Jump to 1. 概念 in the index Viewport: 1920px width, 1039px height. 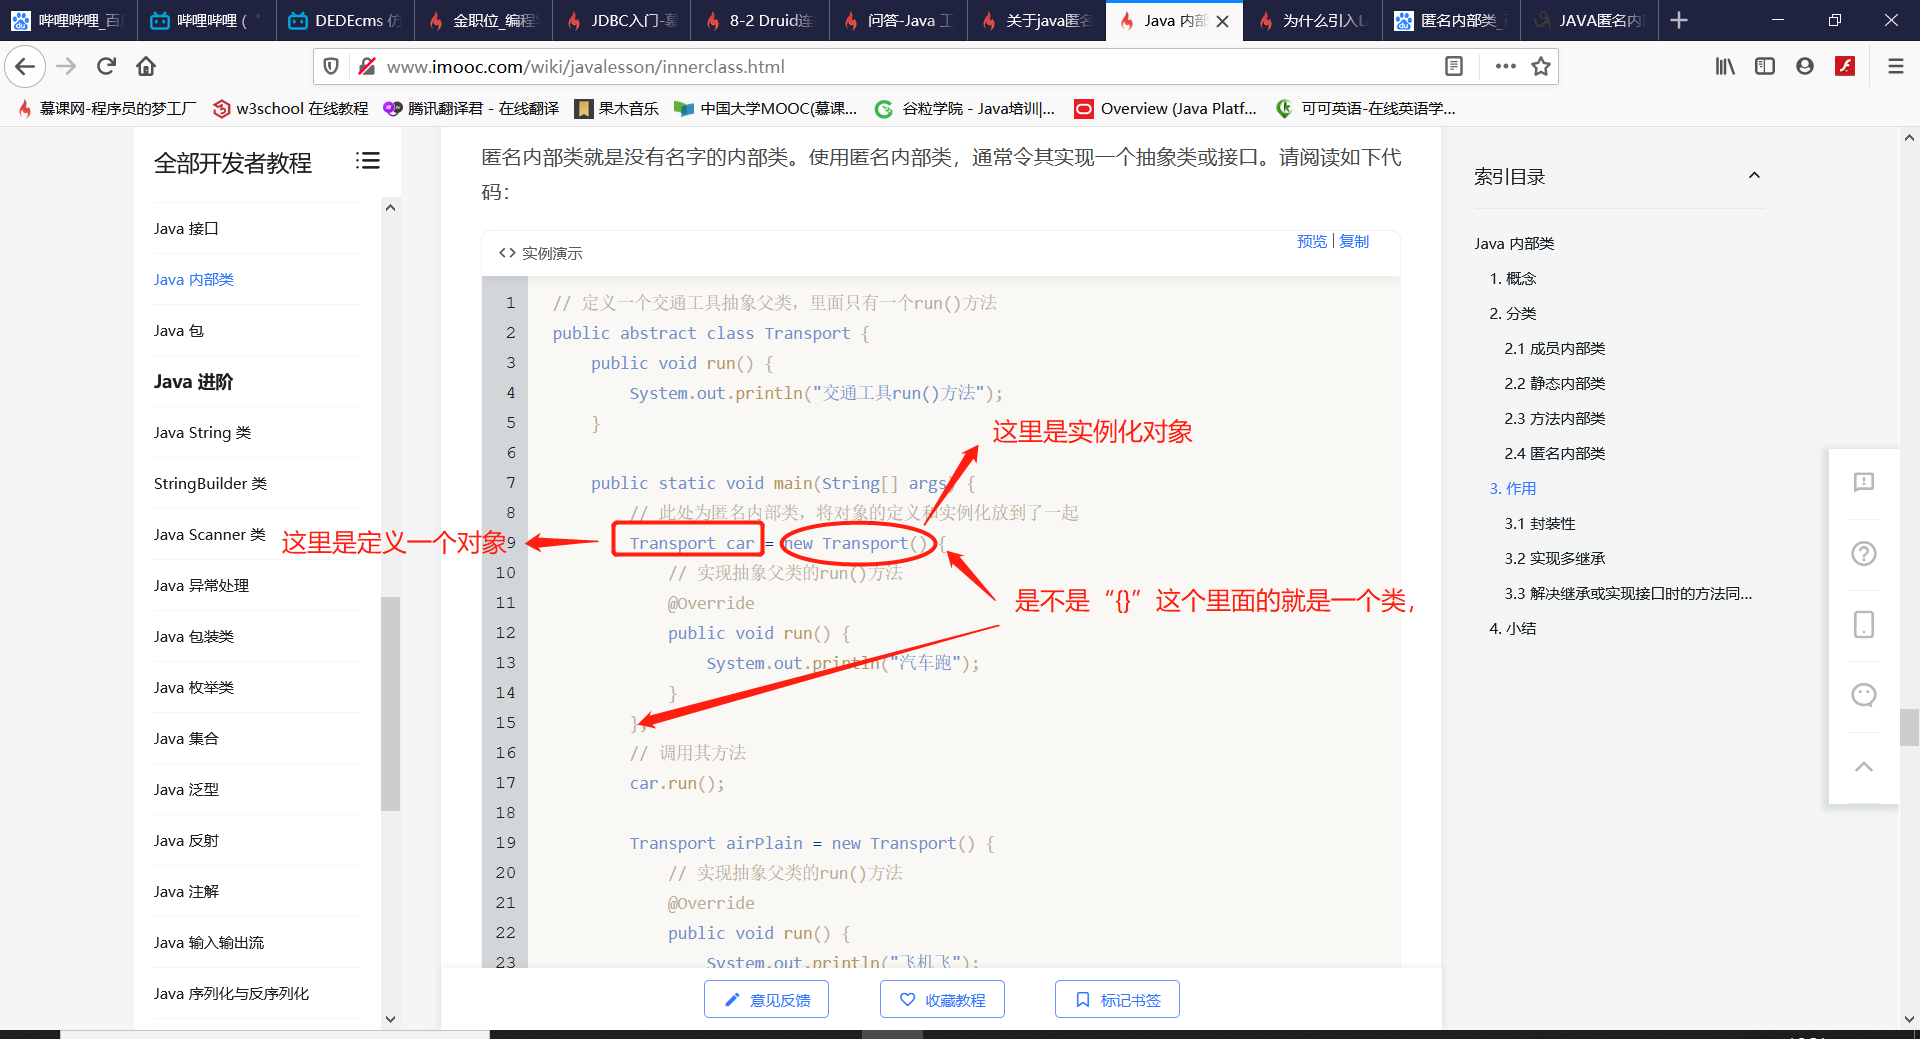click(x=1512, y=278)
